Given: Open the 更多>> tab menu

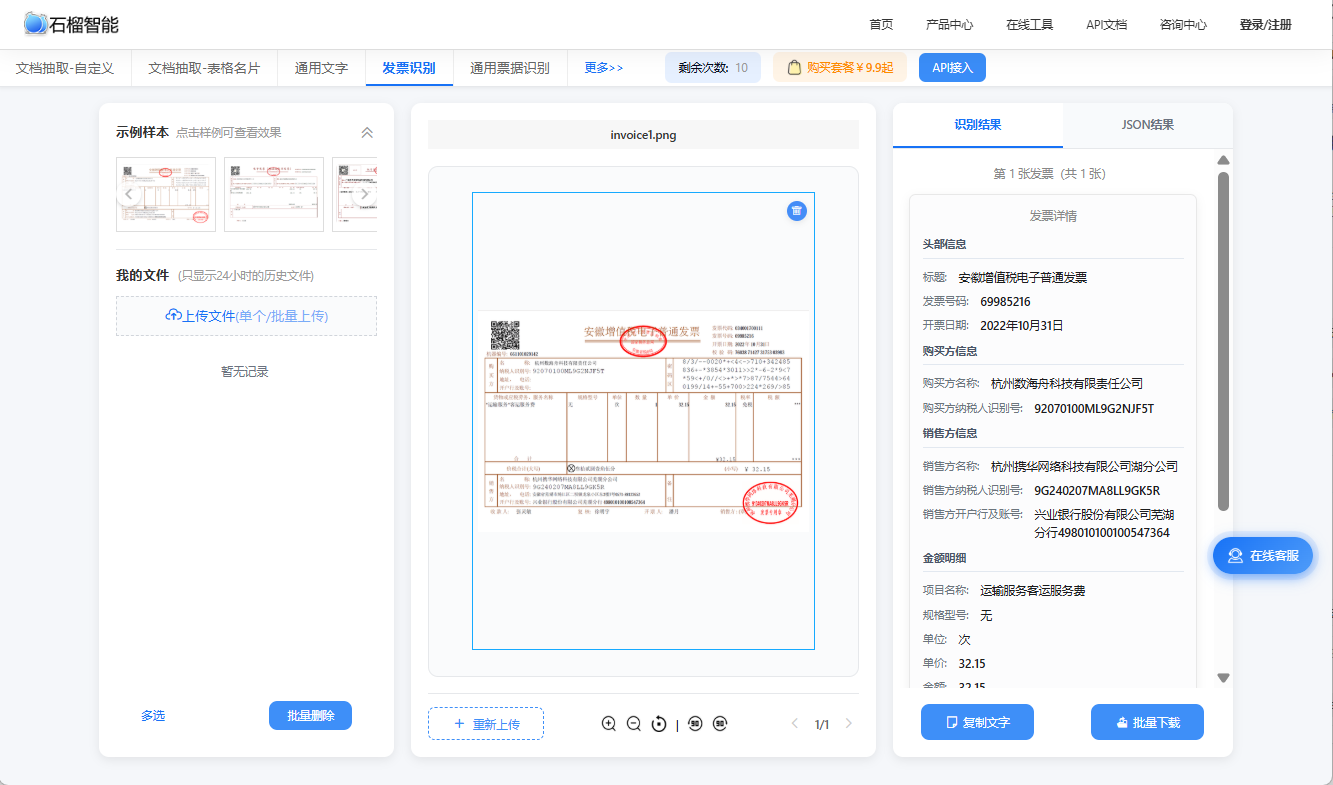Looking at the screenshot, I should click(604, 68).
